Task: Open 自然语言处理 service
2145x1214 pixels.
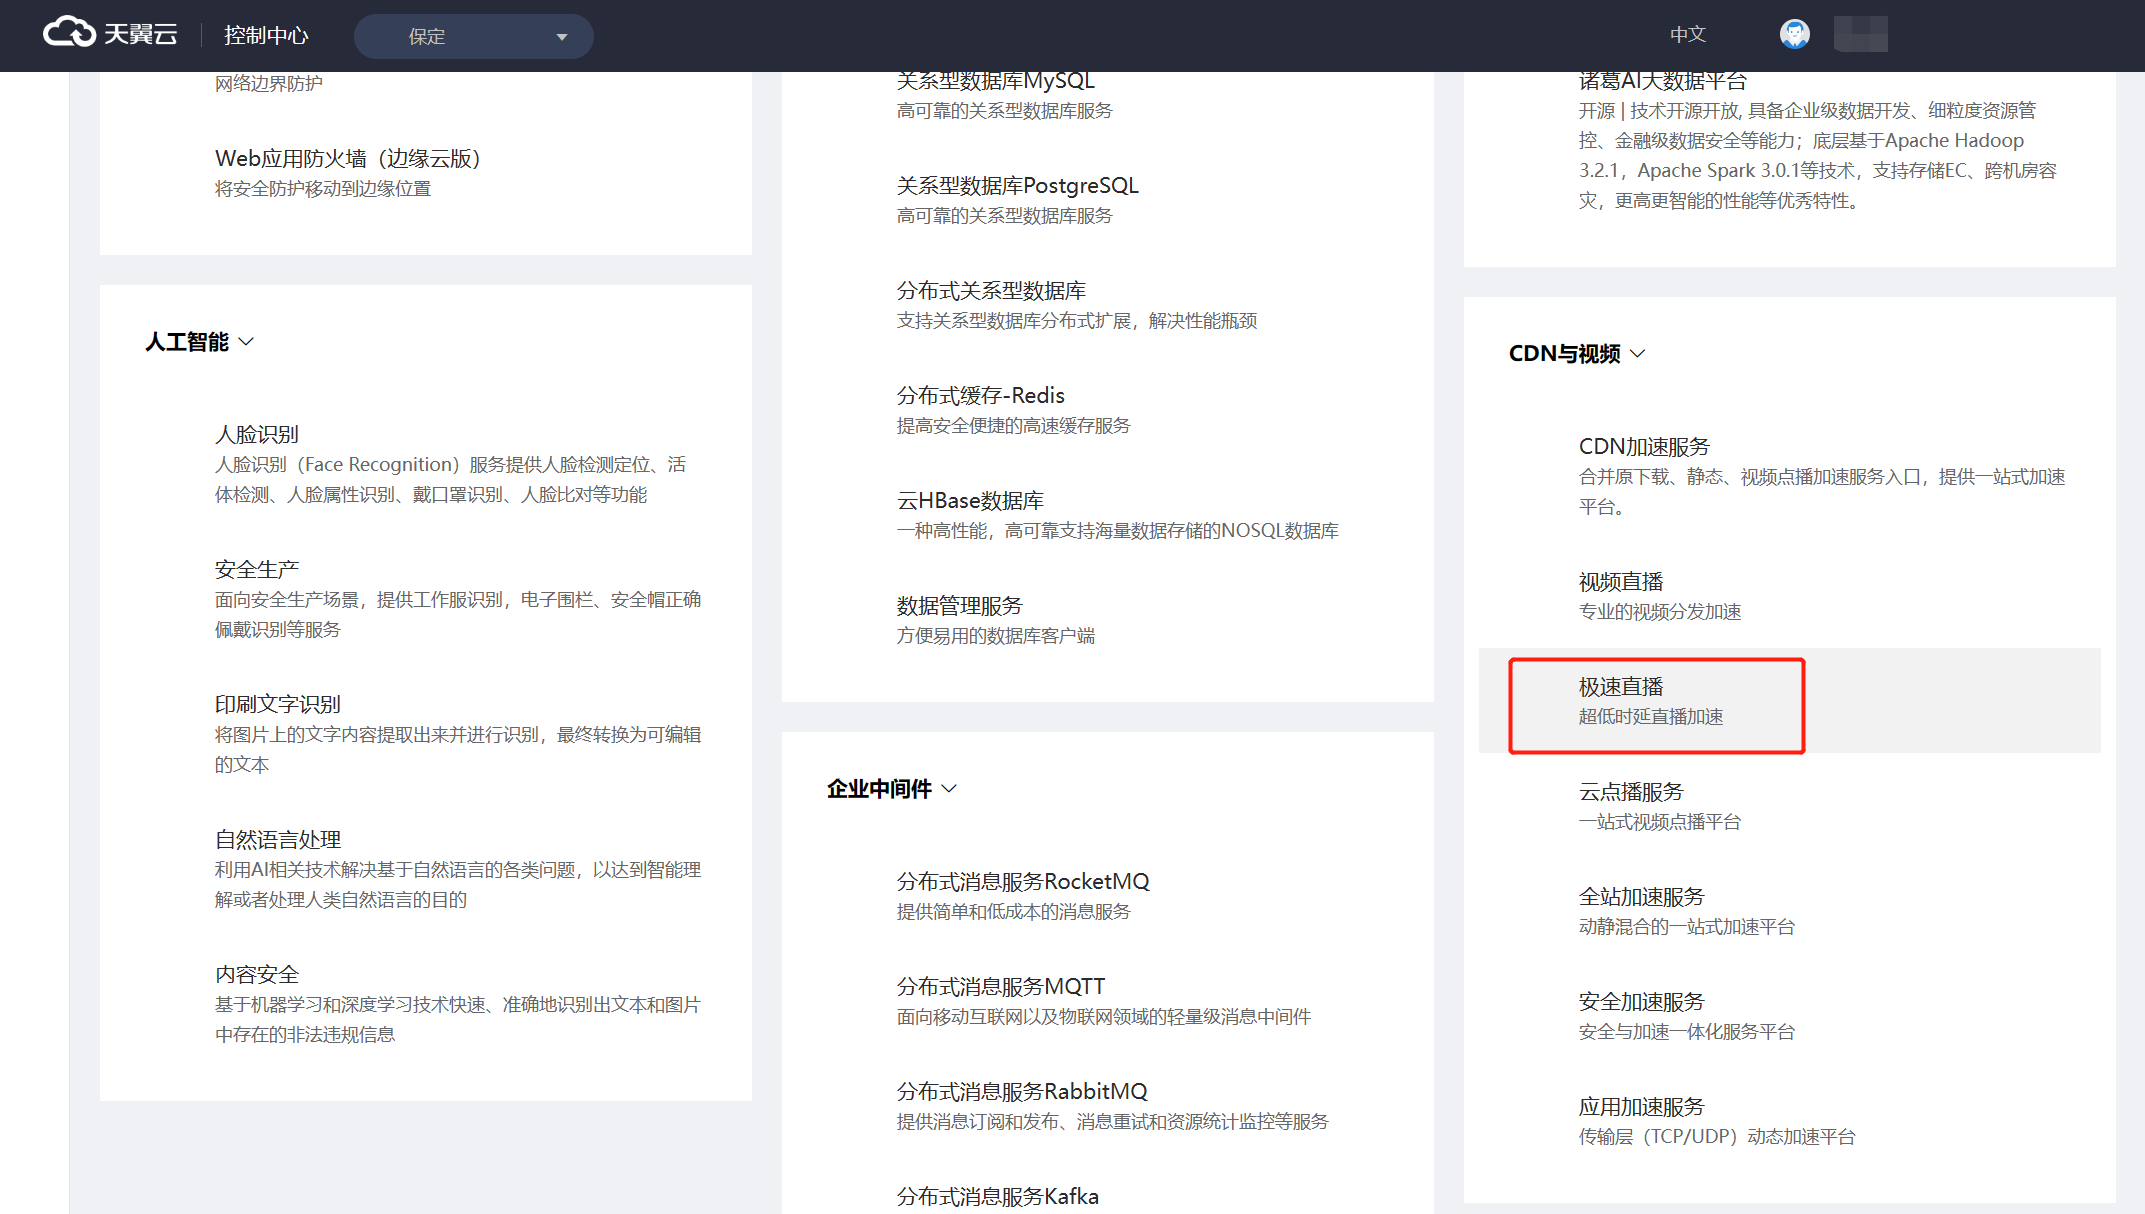Action: [278, 840]
